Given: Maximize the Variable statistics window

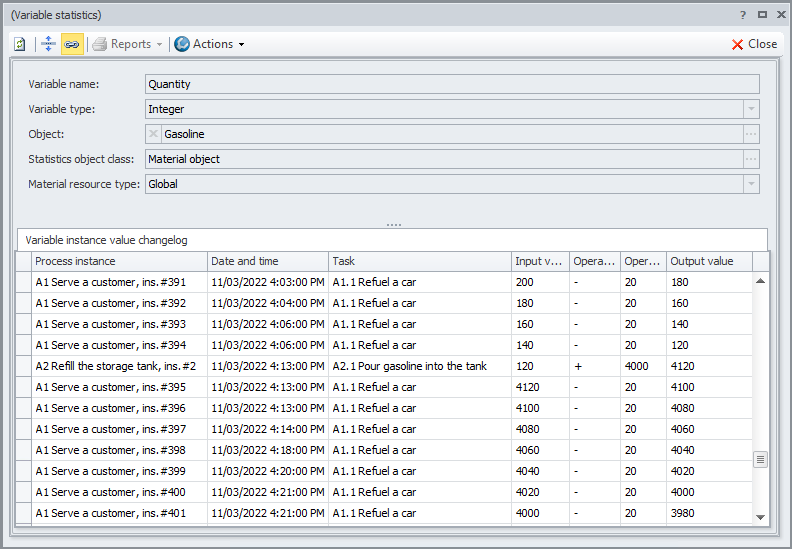Looking at the screenshot, I should [x=762, y=15].
